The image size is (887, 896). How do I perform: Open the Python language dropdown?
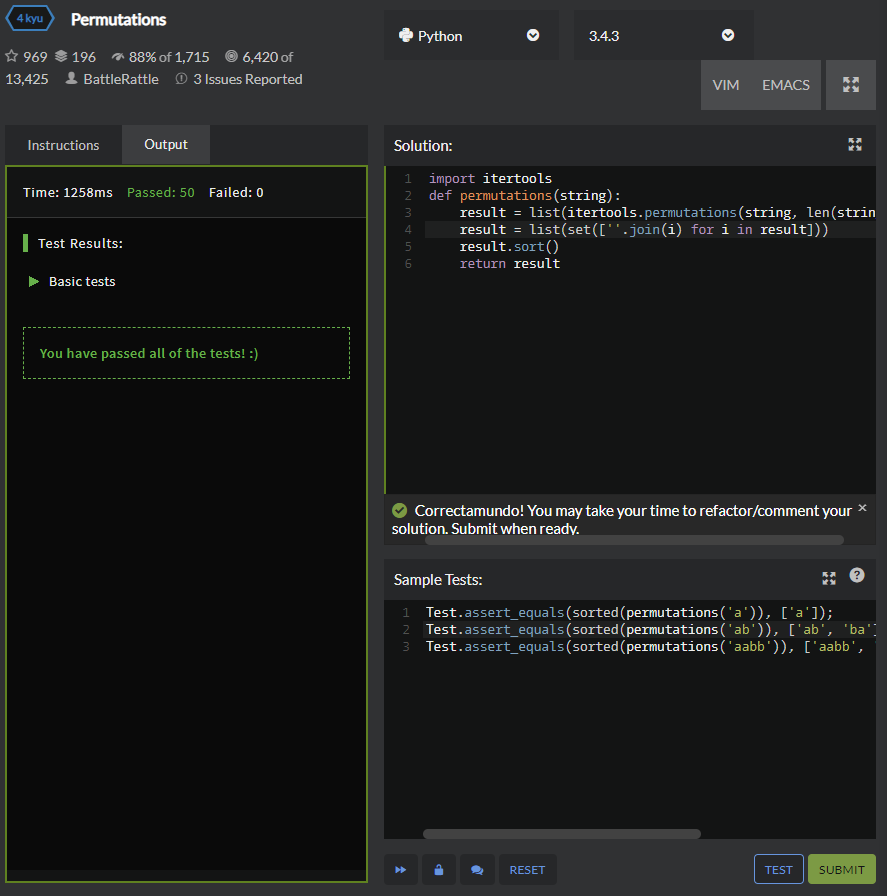click(471, 35)
